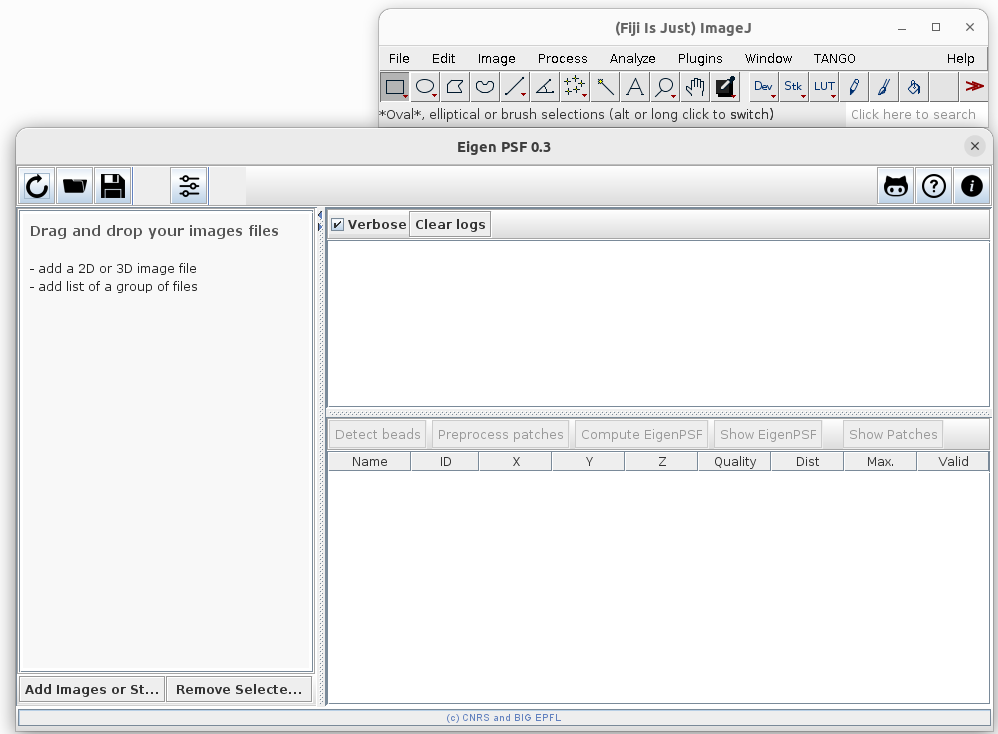Screen dimensions: 998x734
Task: Open the ImageJ Help menu
Action: (960, 59)
